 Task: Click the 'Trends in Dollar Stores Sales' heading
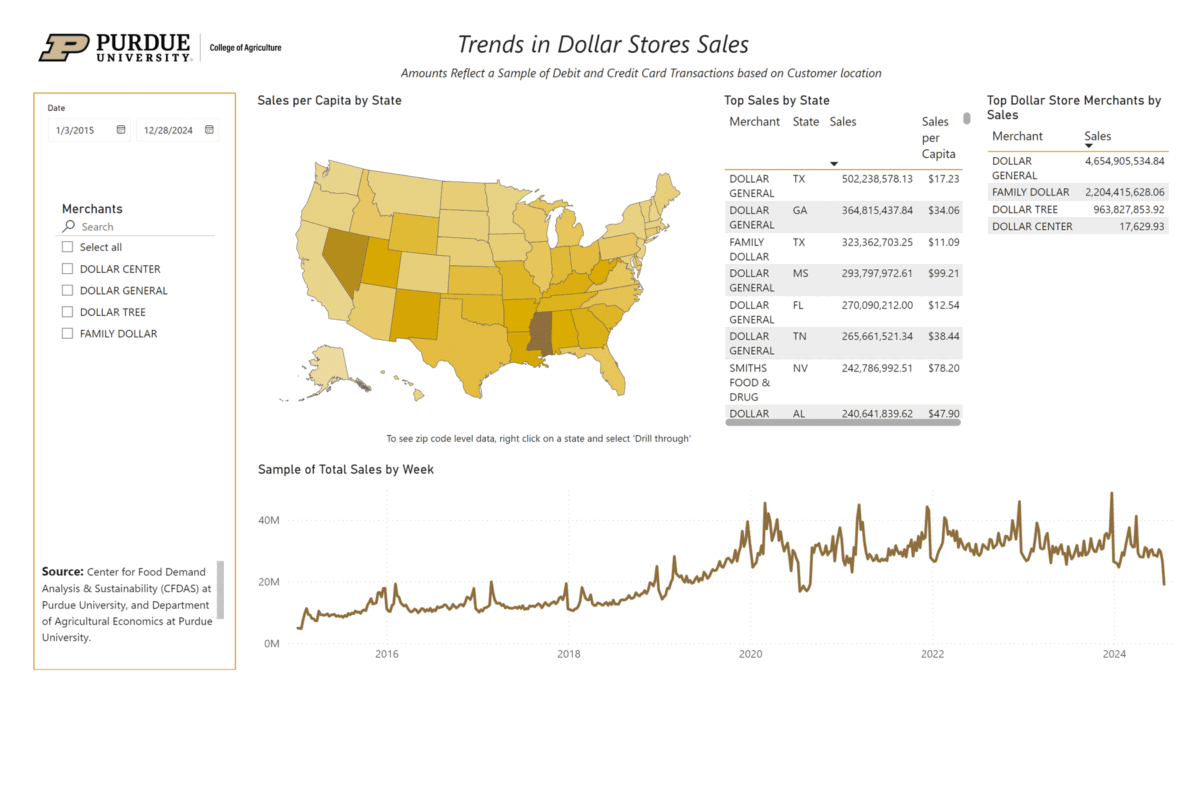[x=603, y=44]
